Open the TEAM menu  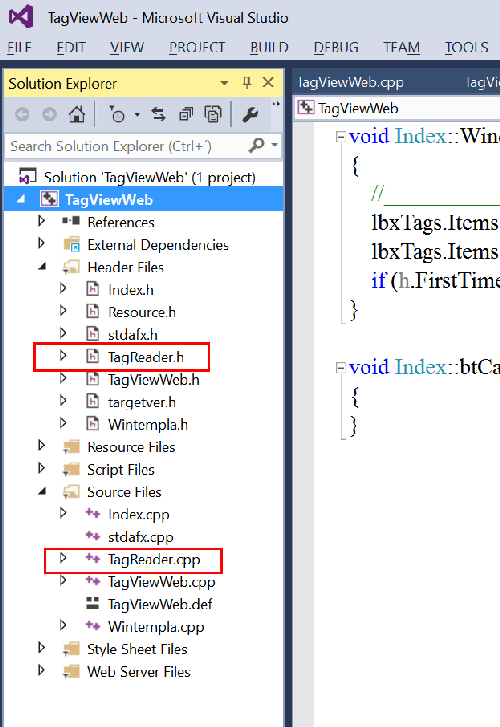[401, 47]
